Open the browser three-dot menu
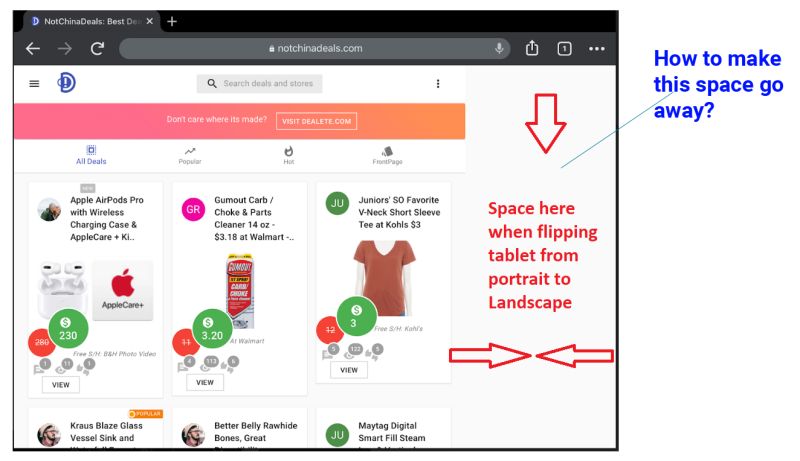800x461 pixels. tap(596, 49)
